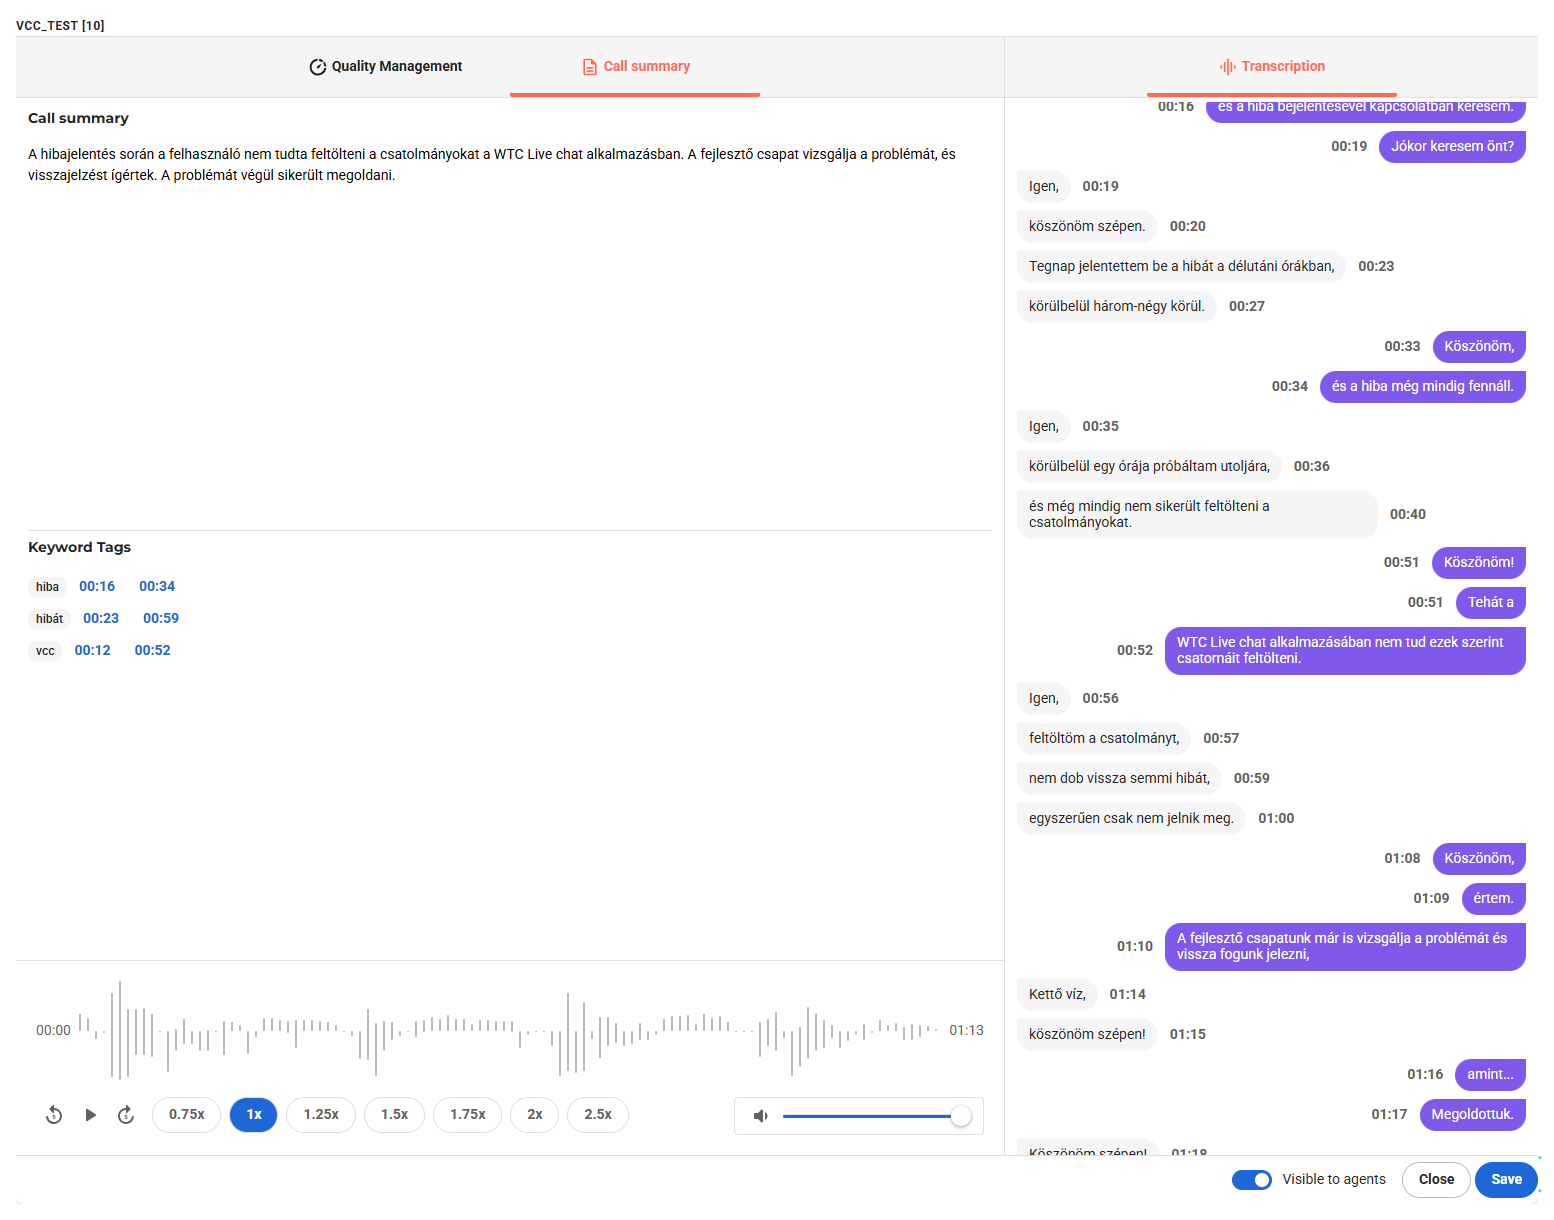The image size is (1554, 1220).
Task: Jump to 00:59 timestamp for hibát keyword
Action: [161, 619]
